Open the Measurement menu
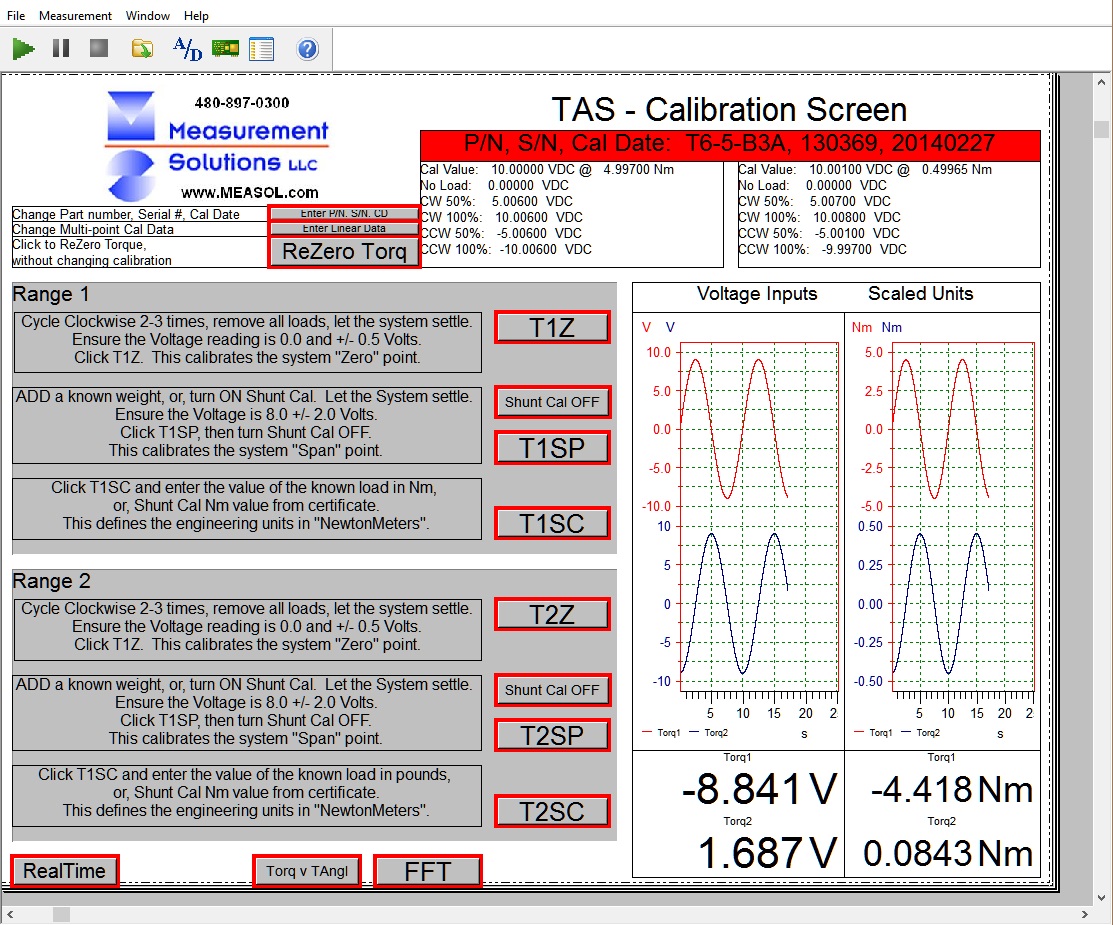Screen dimensions: 1113x925 click(75, 16)
